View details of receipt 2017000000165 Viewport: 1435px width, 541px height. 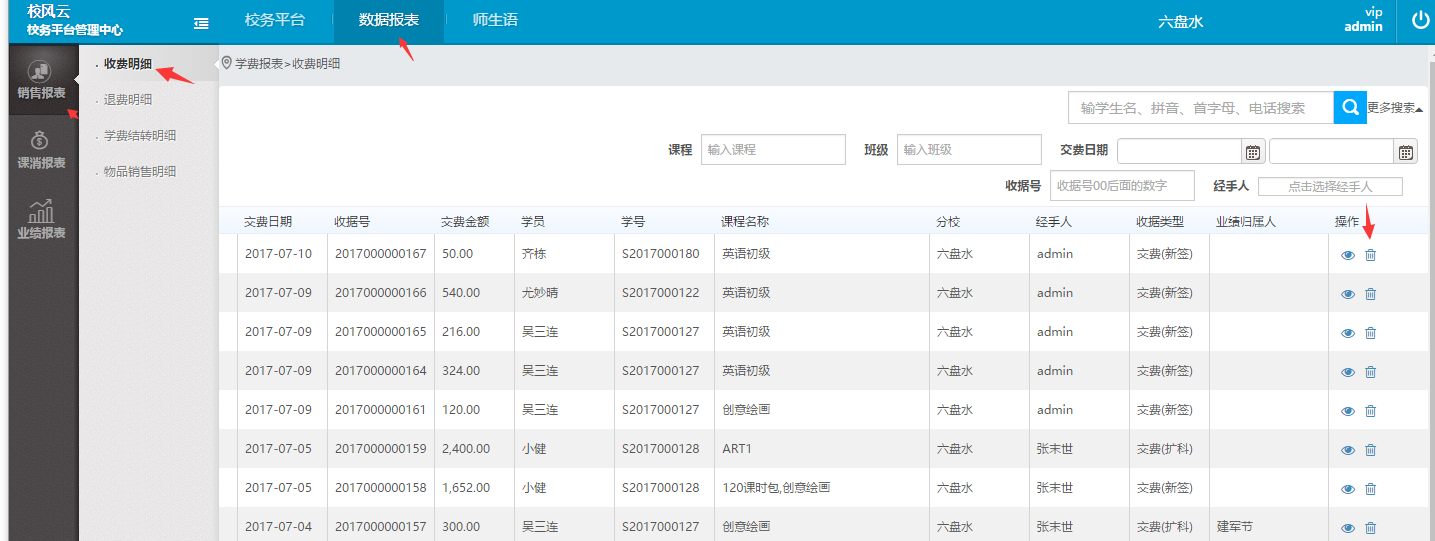pyautogui.click(x=1348, y=333)
